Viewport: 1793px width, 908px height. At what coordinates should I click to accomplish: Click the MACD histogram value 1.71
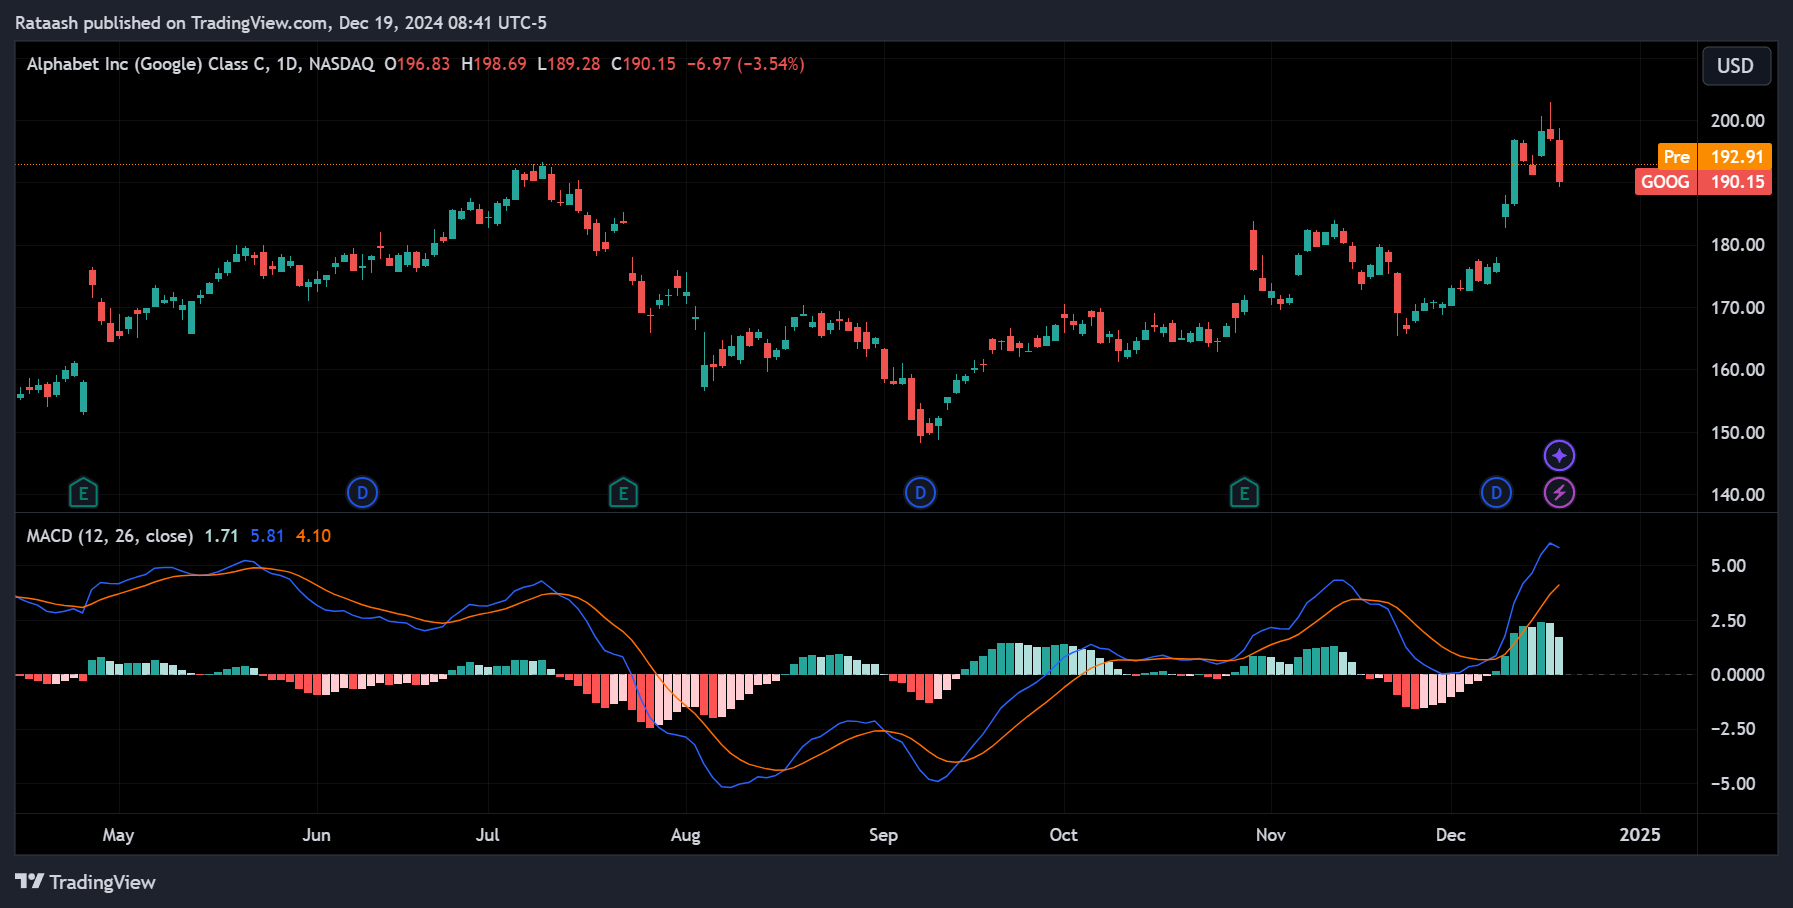(221, 536)
